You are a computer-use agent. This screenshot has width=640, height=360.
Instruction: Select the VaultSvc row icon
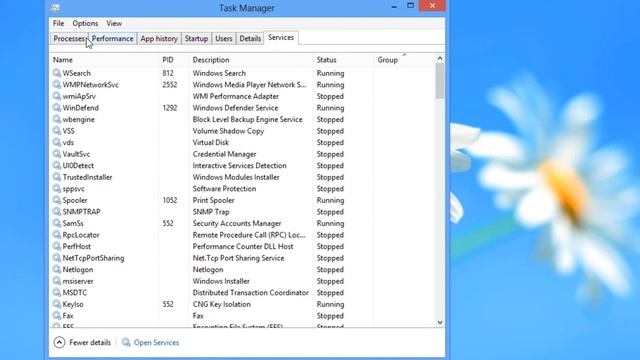[x=57, y=154]
